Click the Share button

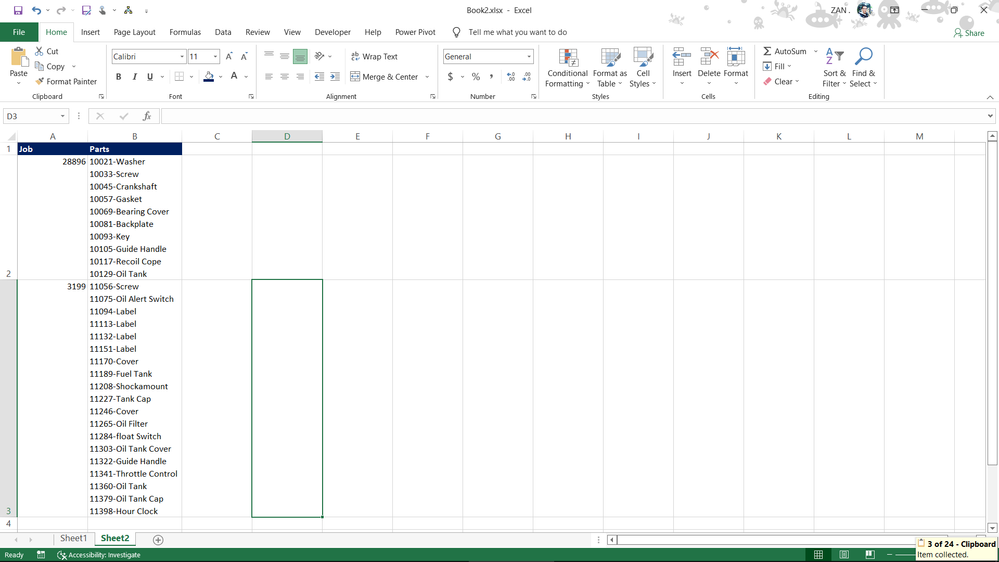click(x=969, y=32)
